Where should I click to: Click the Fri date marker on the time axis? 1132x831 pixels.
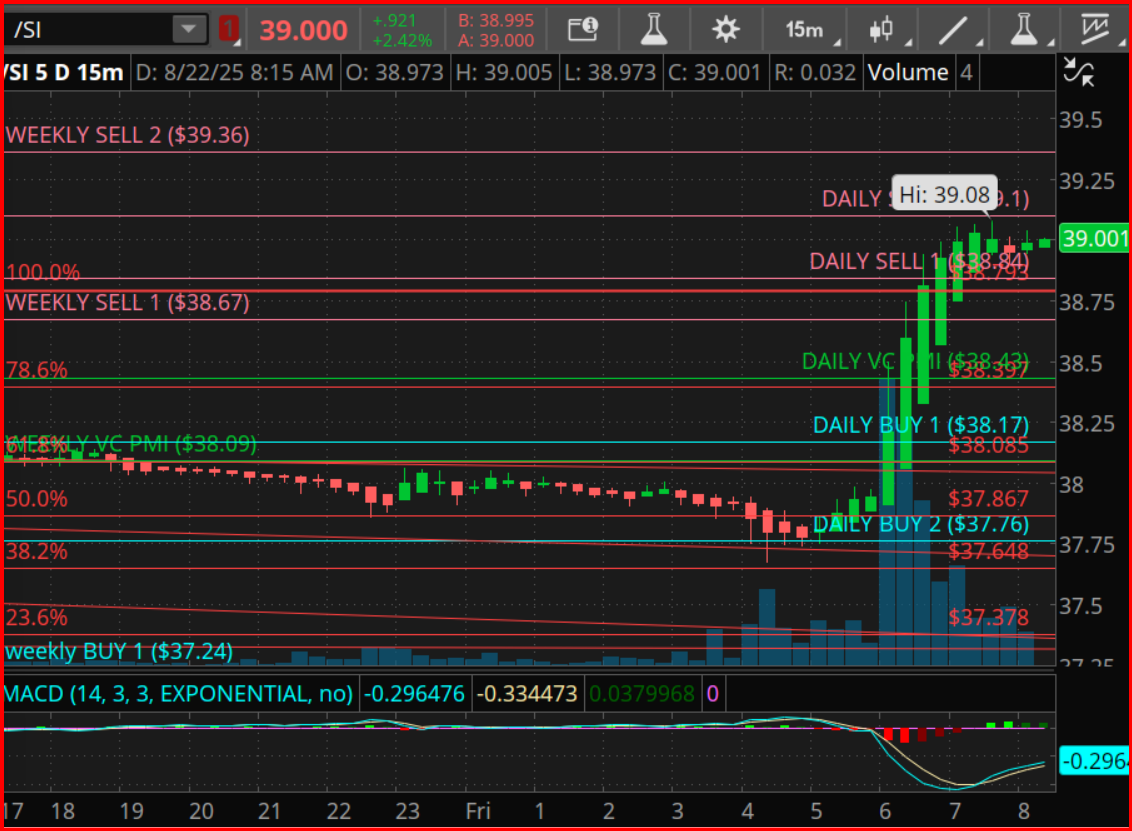click(x=478, y=811)
